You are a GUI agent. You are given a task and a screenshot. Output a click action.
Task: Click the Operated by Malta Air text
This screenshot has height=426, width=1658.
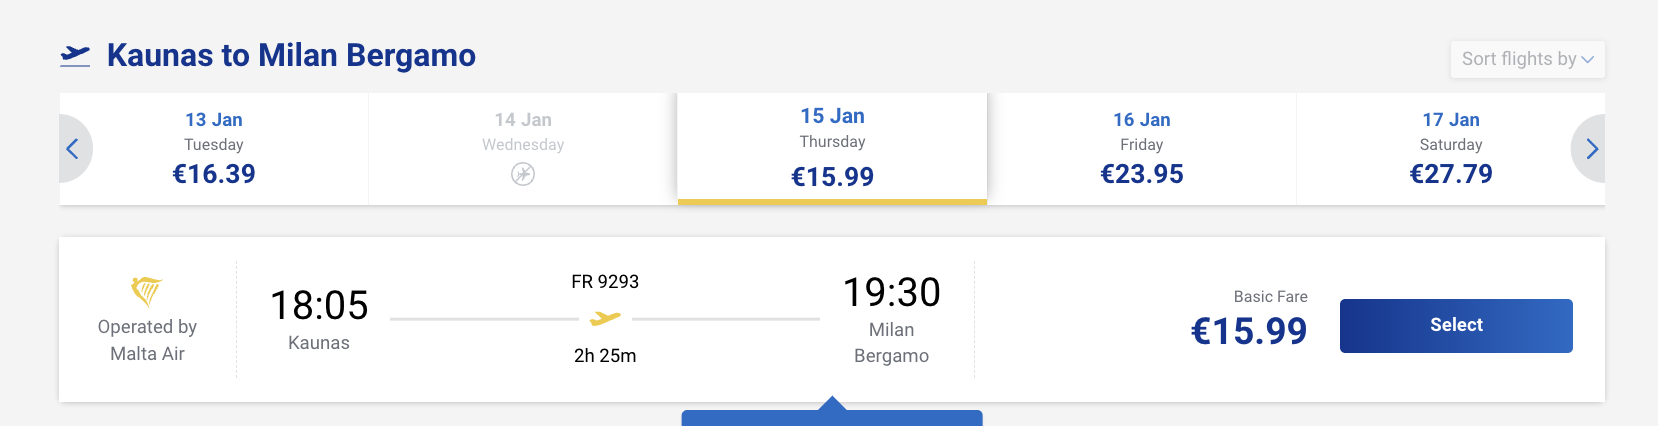(147, 340)
